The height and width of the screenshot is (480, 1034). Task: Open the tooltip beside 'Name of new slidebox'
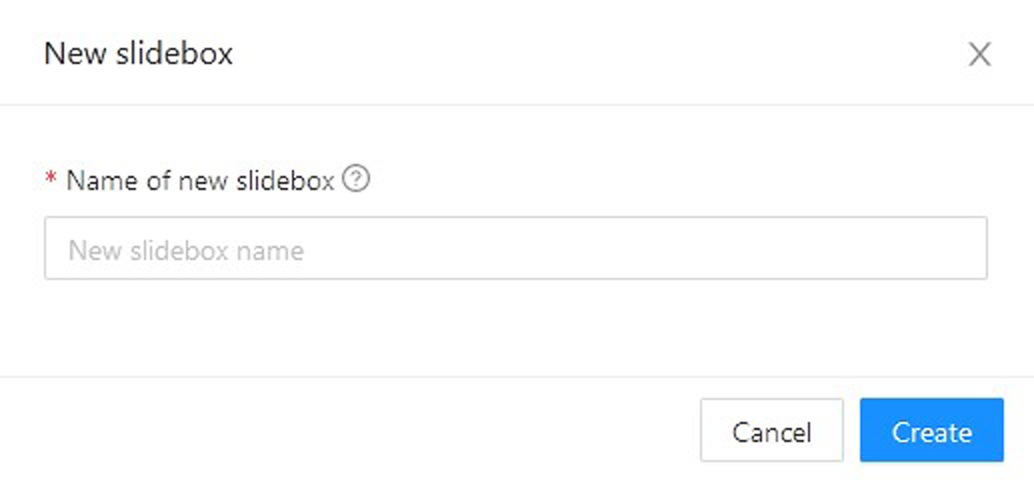(x=357, y=180)
